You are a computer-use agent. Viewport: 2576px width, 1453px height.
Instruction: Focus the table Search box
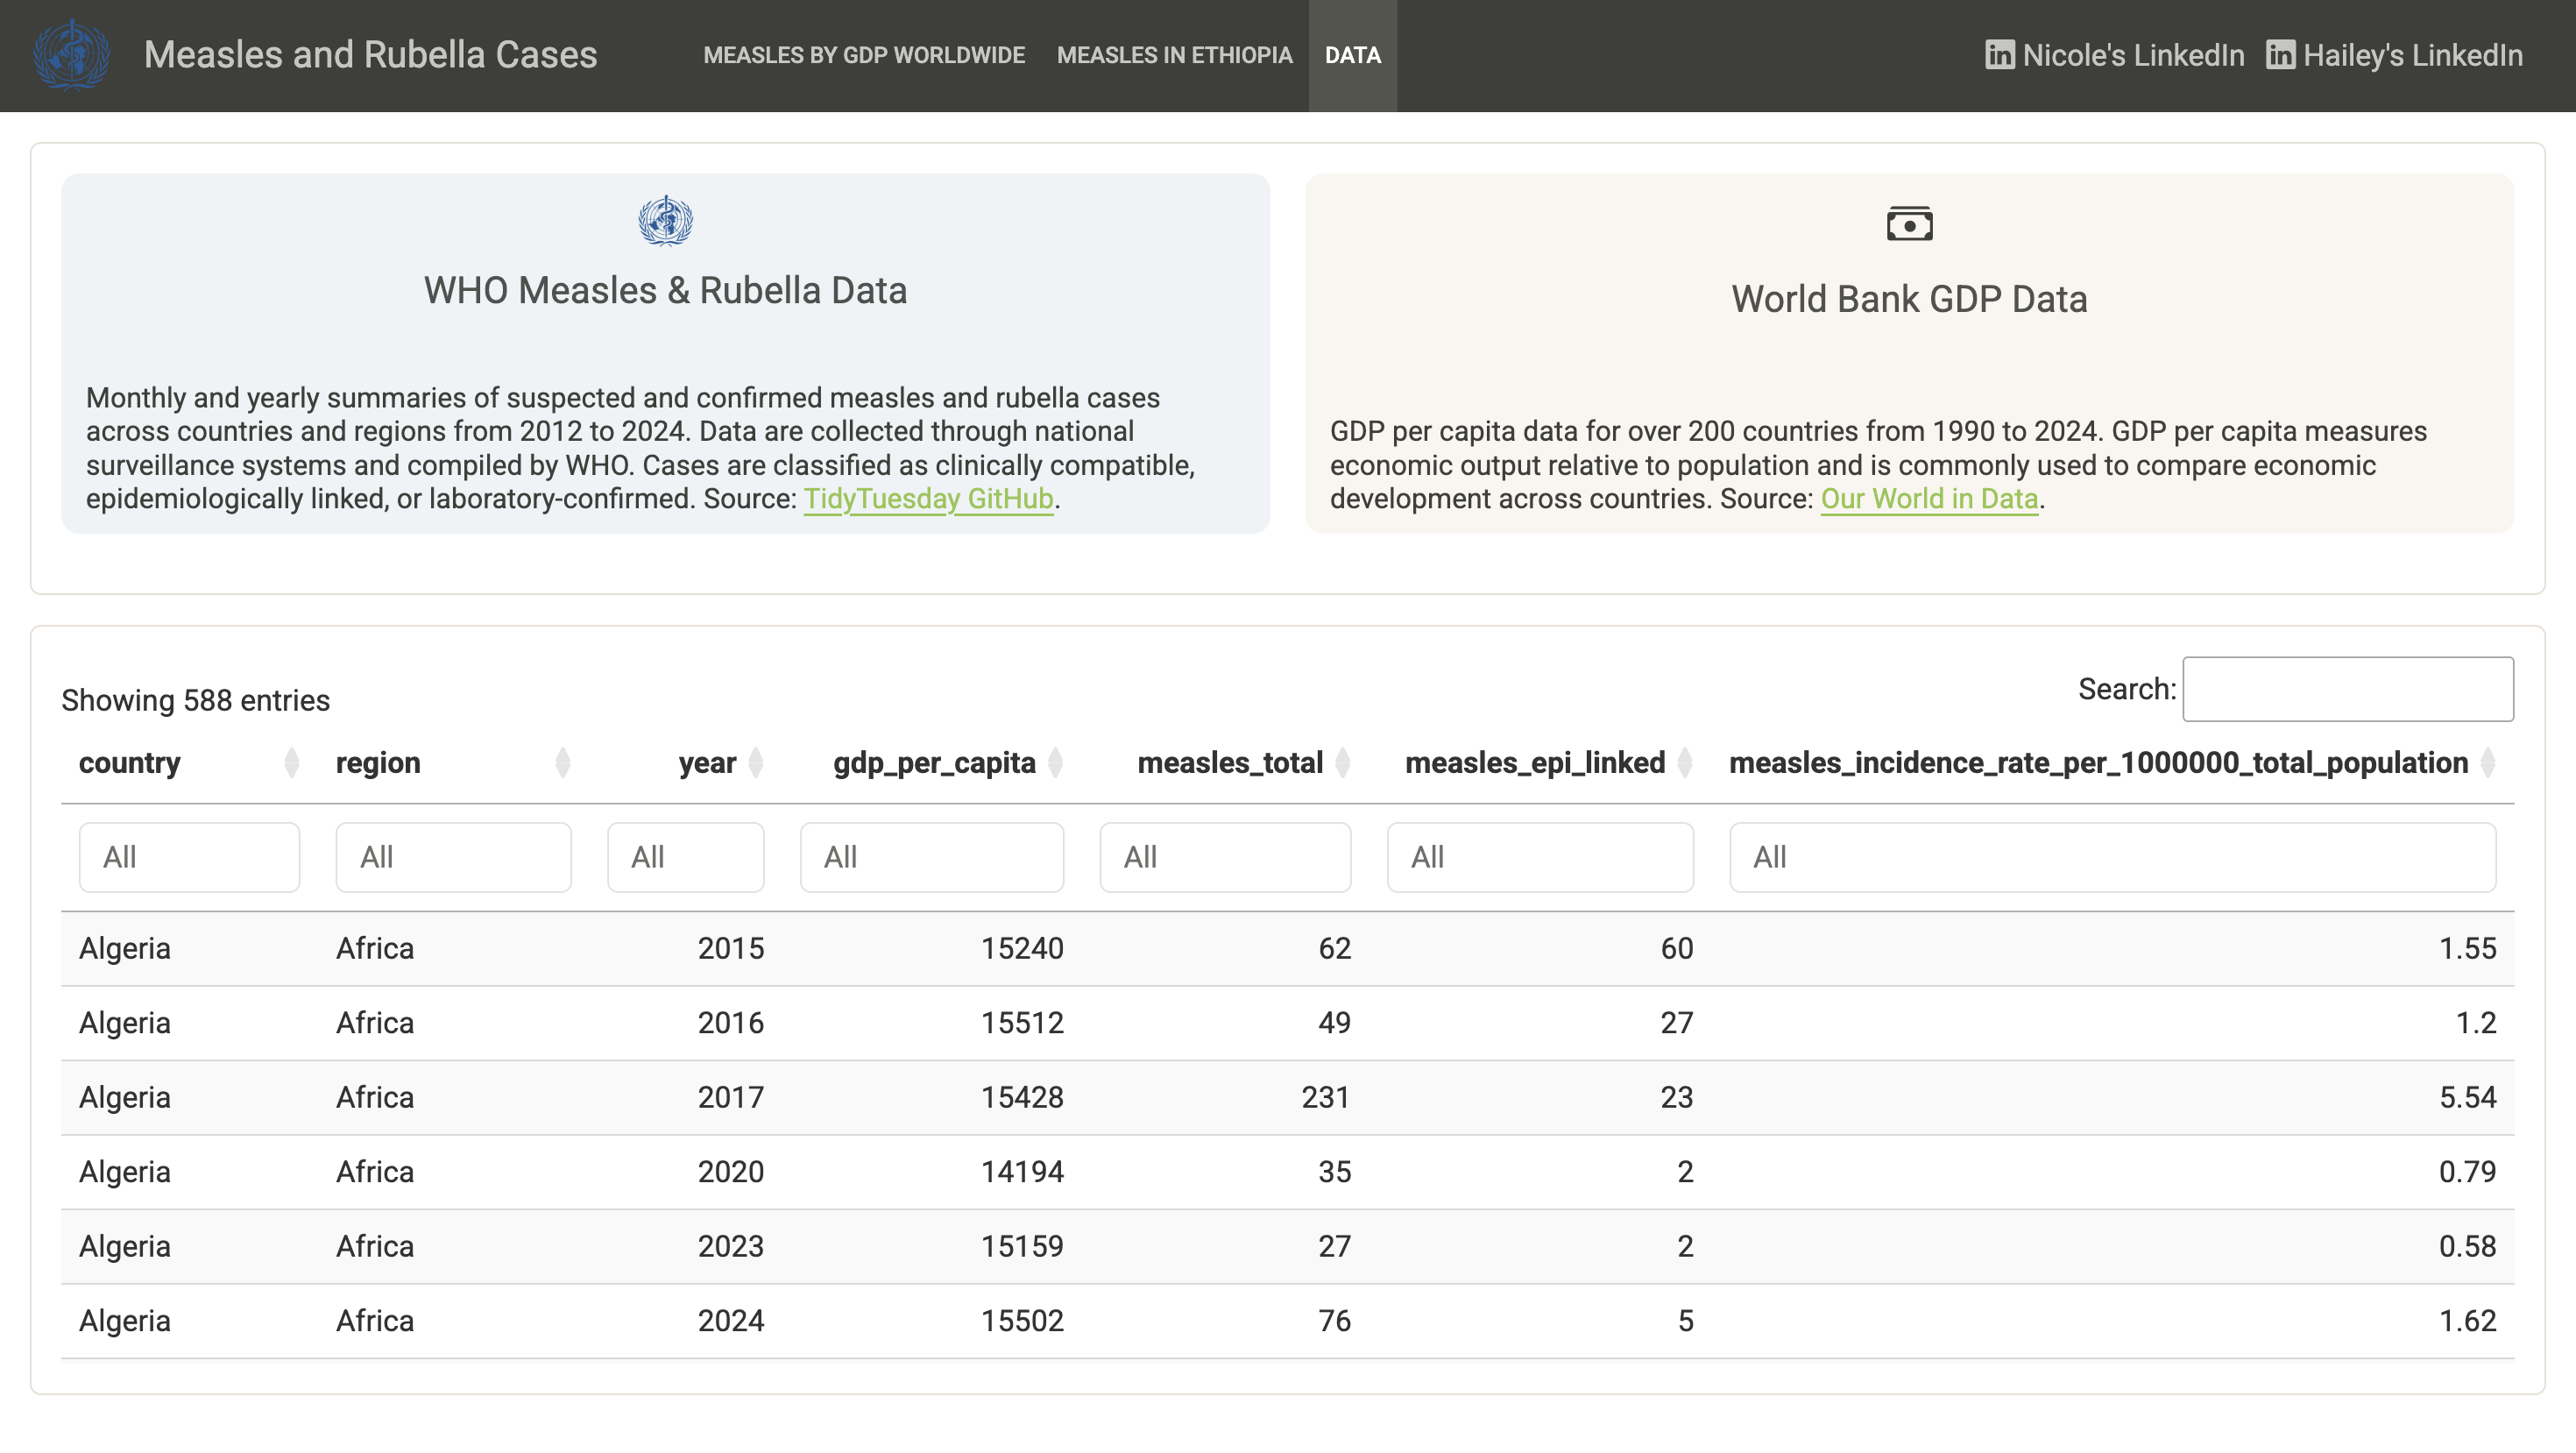pyautogui.click(x=2347, y=689)
